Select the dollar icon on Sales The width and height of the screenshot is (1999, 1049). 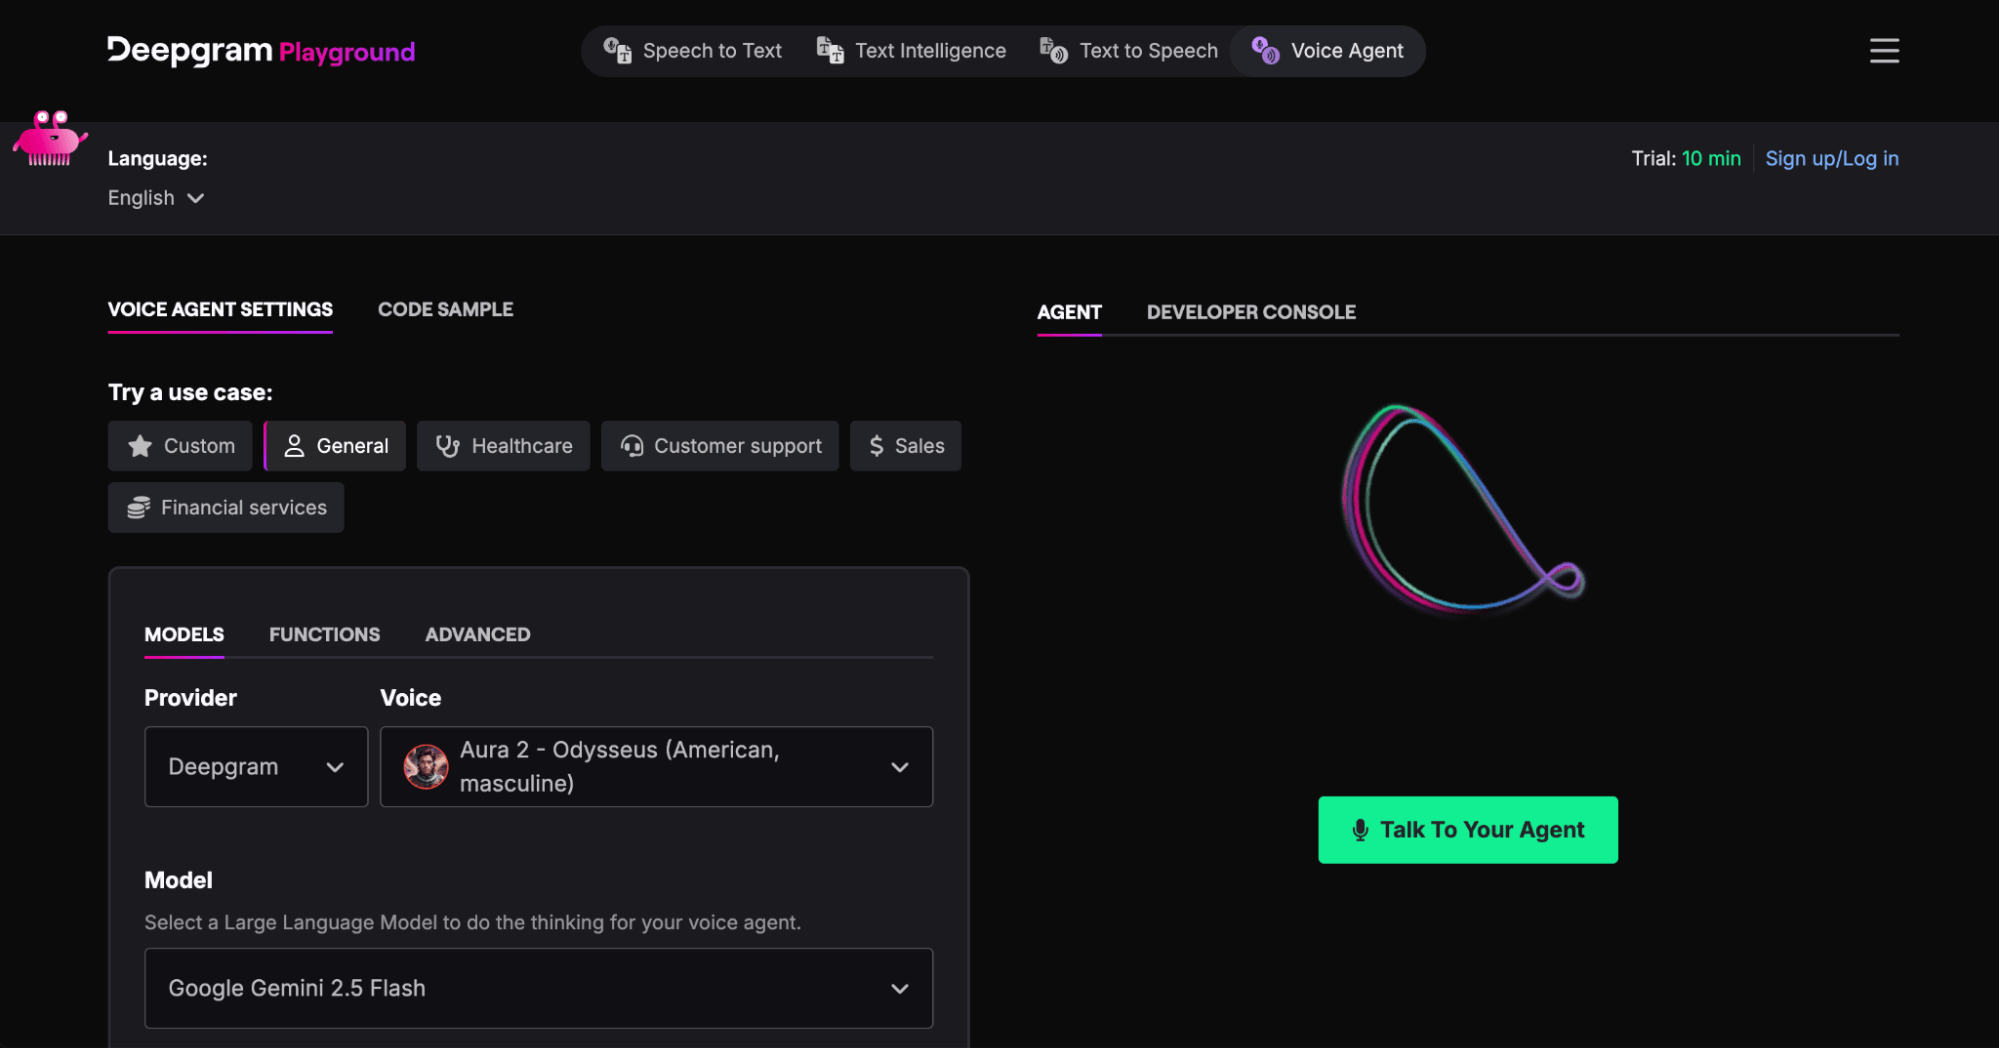(875, 446)
